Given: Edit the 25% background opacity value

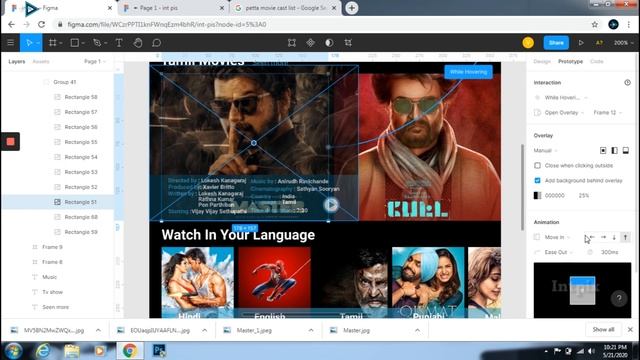Looking at the screenshot, I should pyautogui.click(x=584, y=196).
